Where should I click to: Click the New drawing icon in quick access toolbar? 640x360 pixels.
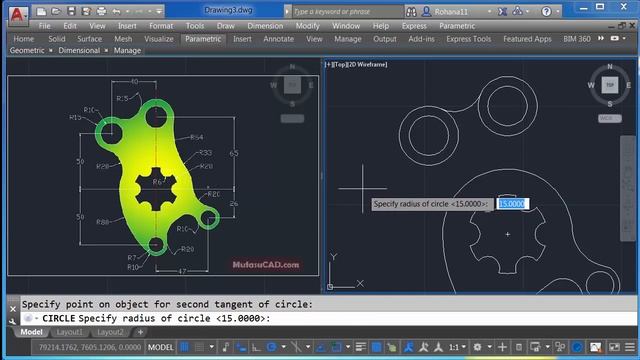[x=41, y=11]
